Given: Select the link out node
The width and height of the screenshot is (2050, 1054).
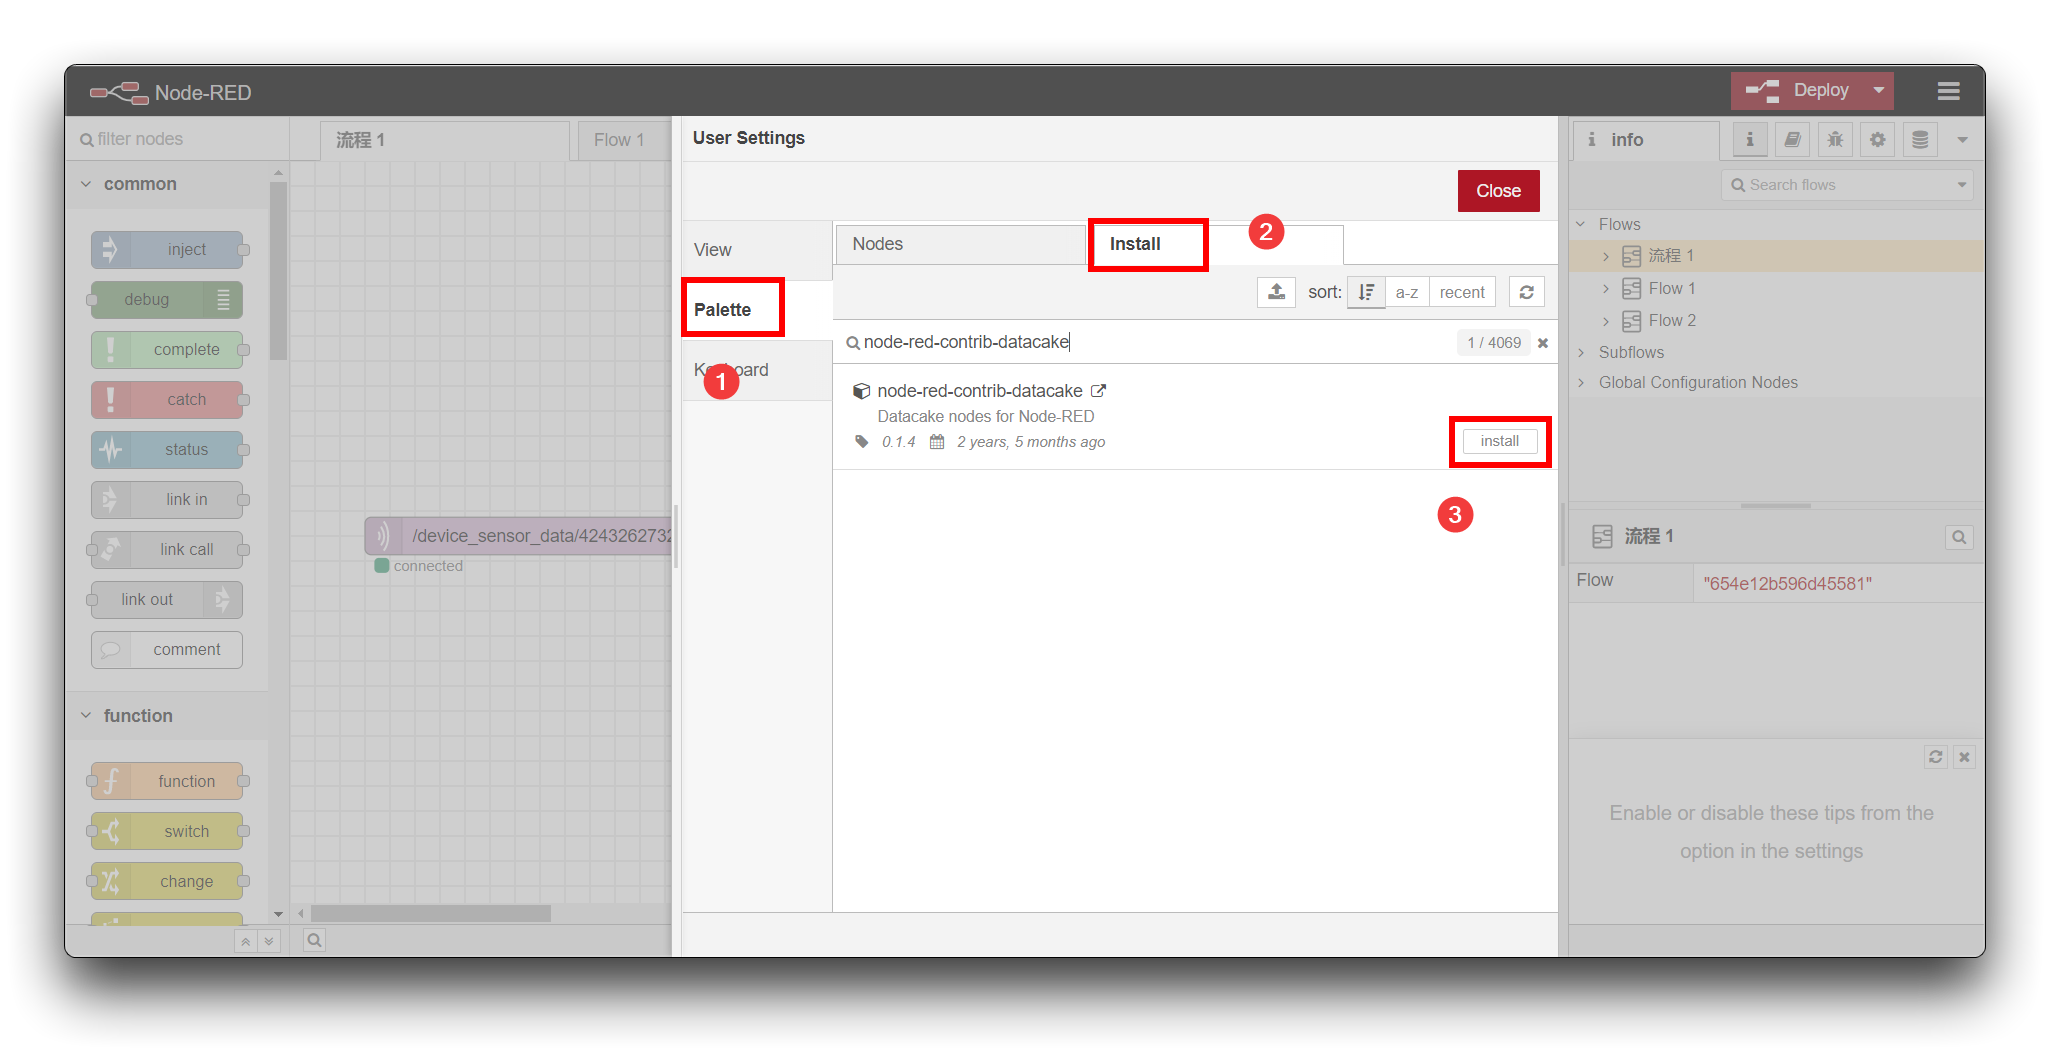Looking at the screenshot, I should pos(167,599).
